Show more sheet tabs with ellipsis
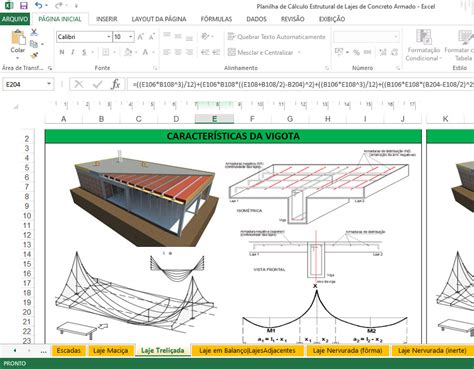474x369 pixels. 43,351
